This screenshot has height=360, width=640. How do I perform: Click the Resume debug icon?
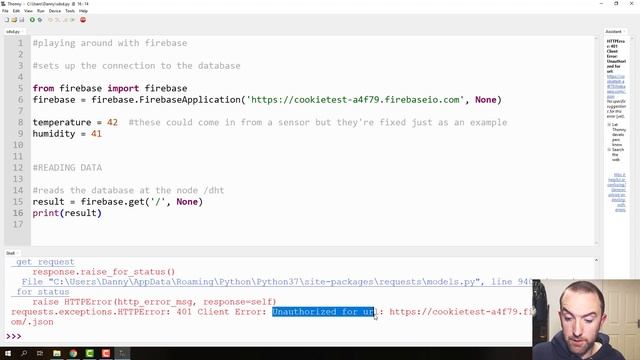pyautogui.click(x=73, y=20)
